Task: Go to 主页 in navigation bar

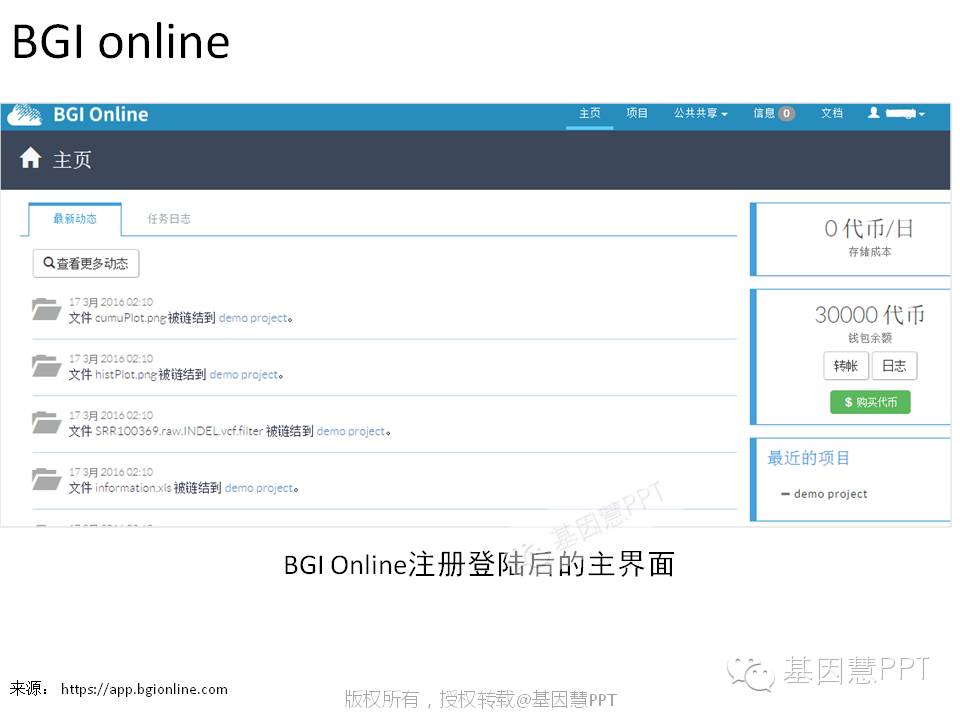Action: tap(590, 114)
